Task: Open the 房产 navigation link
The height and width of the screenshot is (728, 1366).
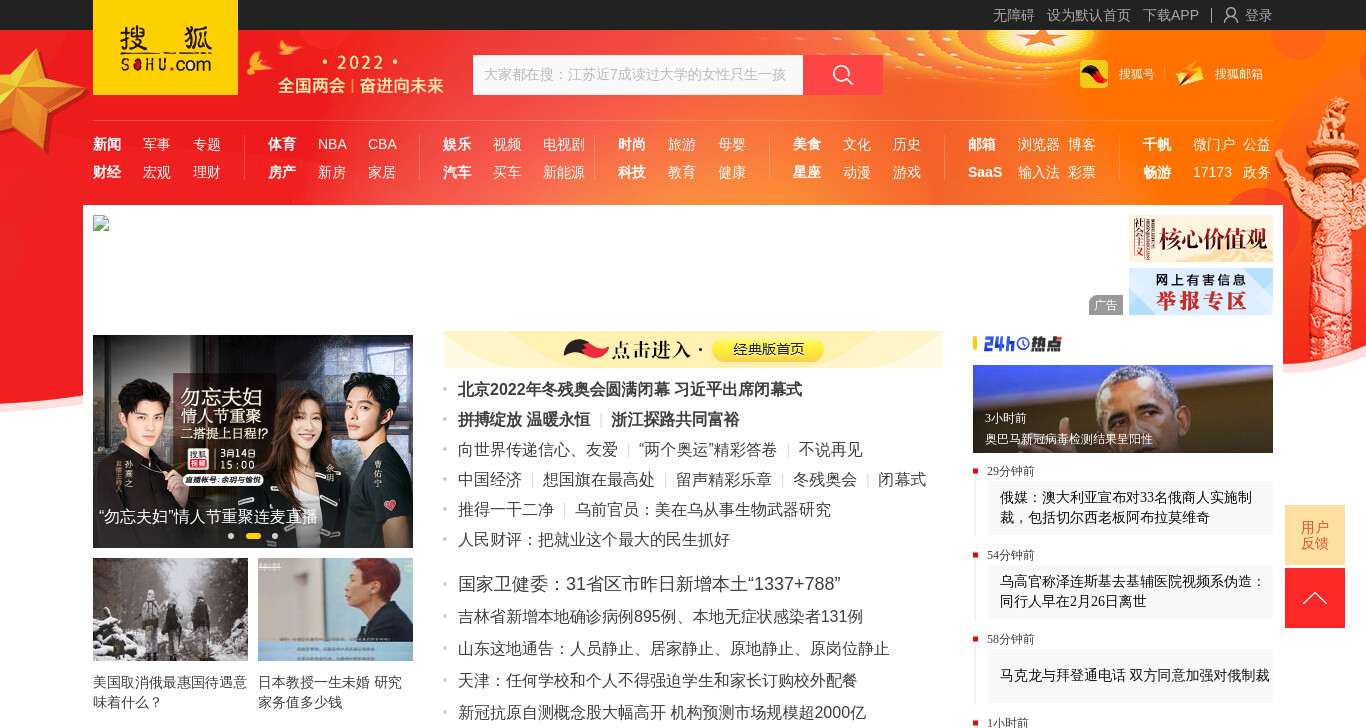Action: (282, 172)
